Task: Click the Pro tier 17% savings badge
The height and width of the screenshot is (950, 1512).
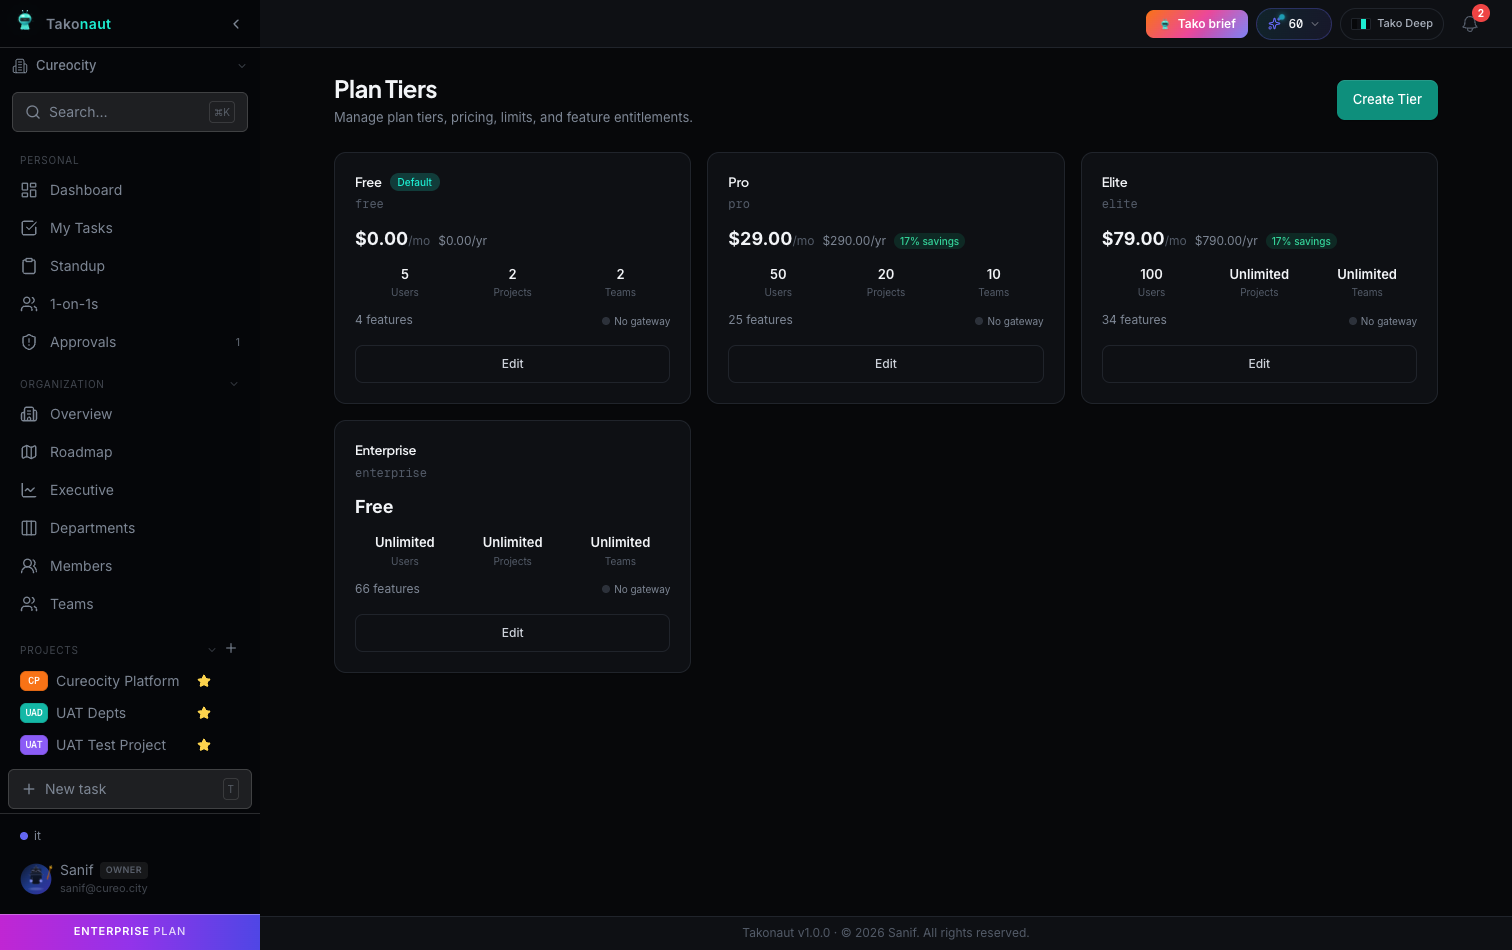Action: pyautogui.click(x=929, y=241)
